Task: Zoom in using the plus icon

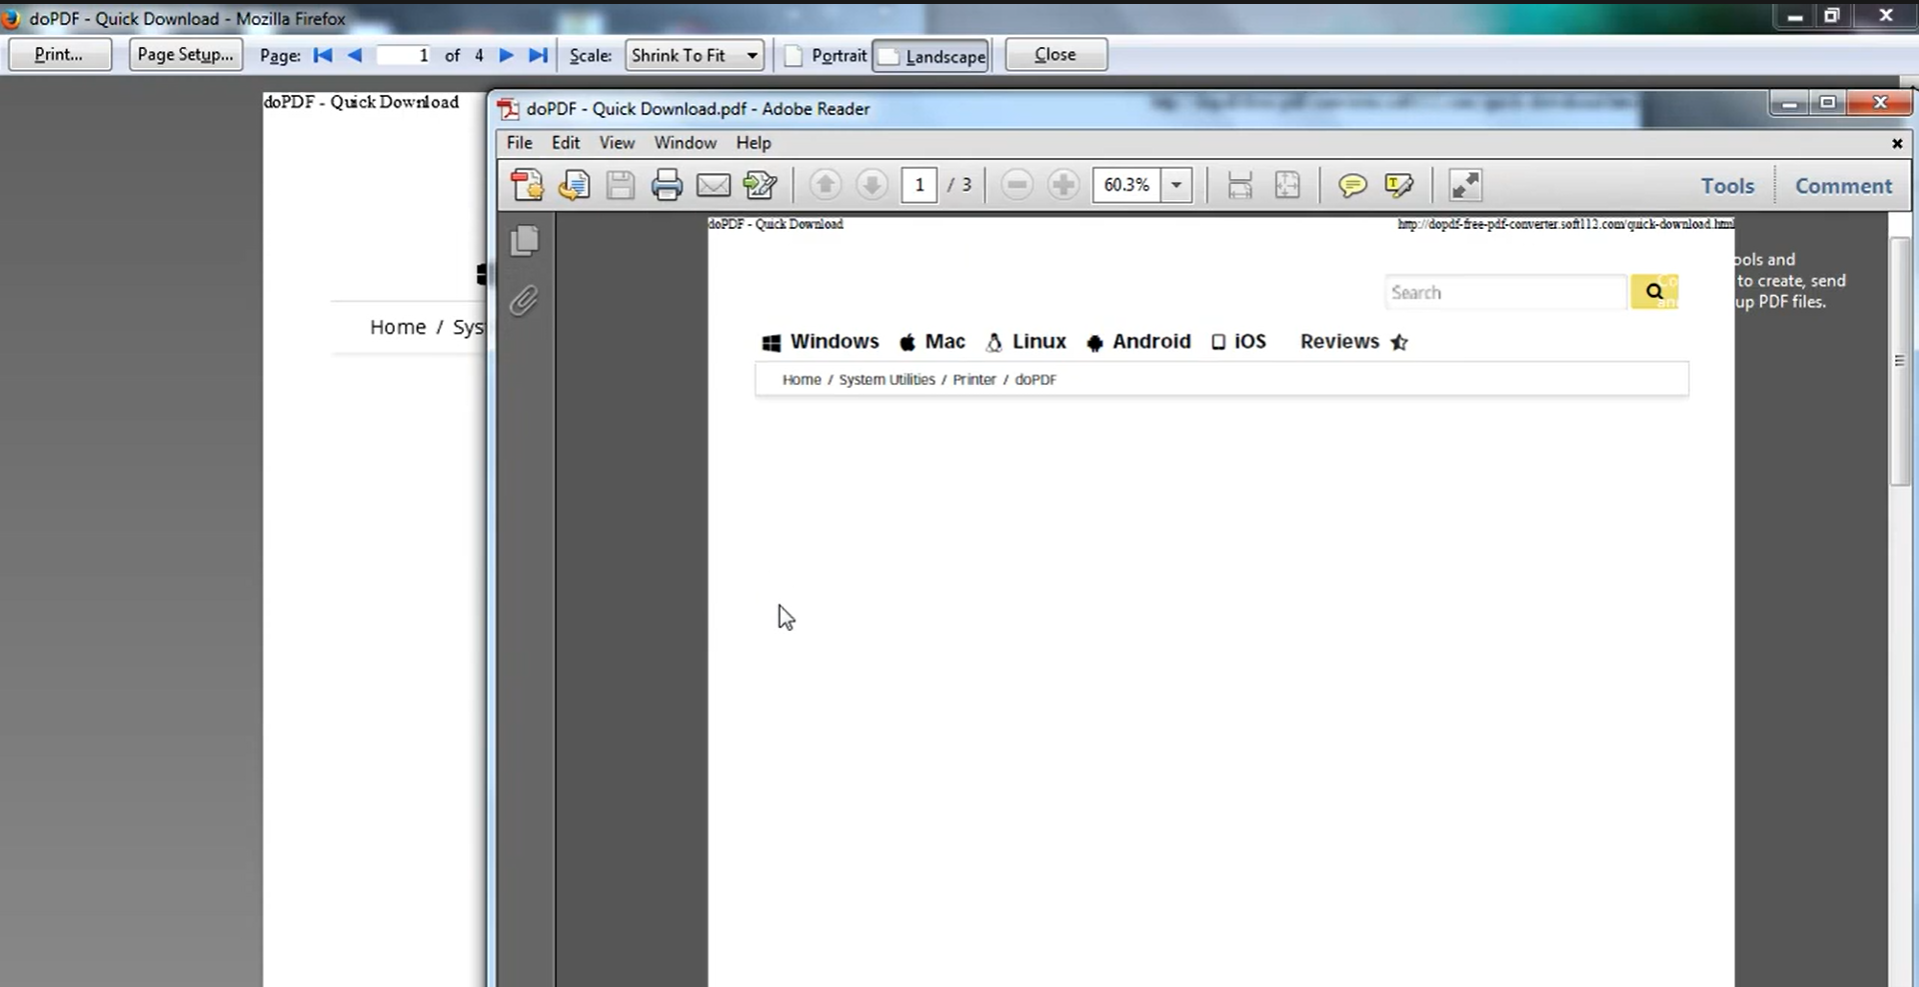Action: click(x=1064, y=185)
